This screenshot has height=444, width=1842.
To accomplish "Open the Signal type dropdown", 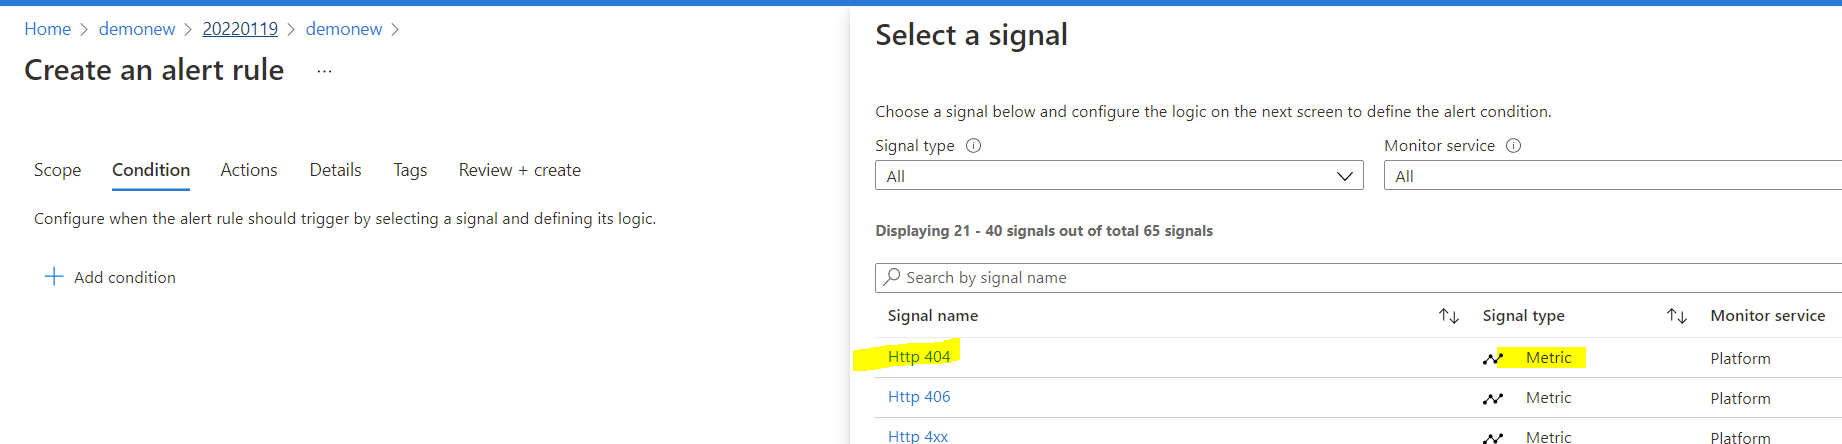I will click(x=1118, y=176).
